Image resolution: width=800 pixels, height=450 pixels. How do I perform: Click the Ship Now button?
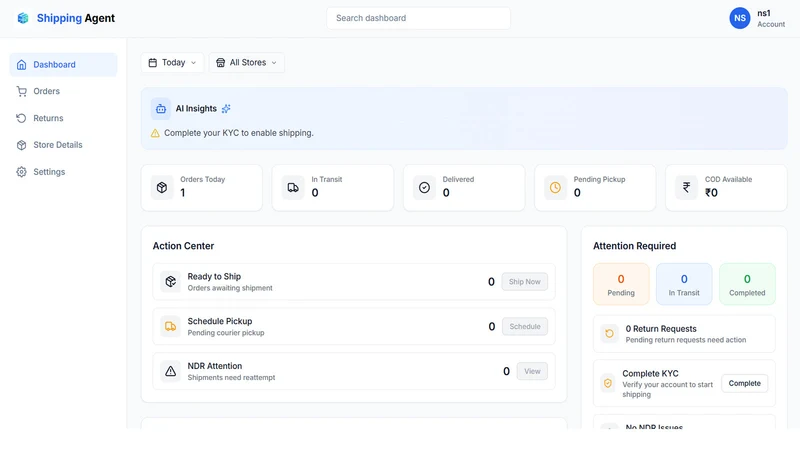(x=524, y=282)
